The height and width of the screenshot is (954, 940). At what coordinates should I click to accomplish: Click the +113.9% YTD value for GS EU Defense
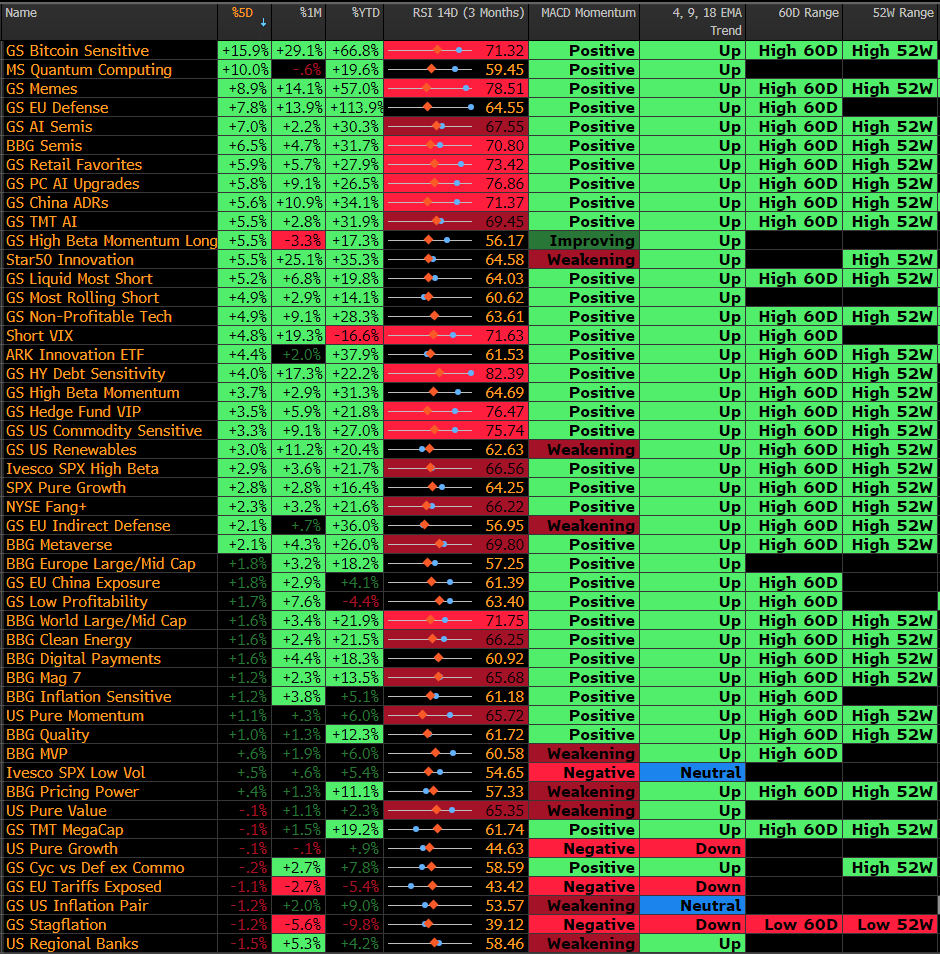[355, 108]
